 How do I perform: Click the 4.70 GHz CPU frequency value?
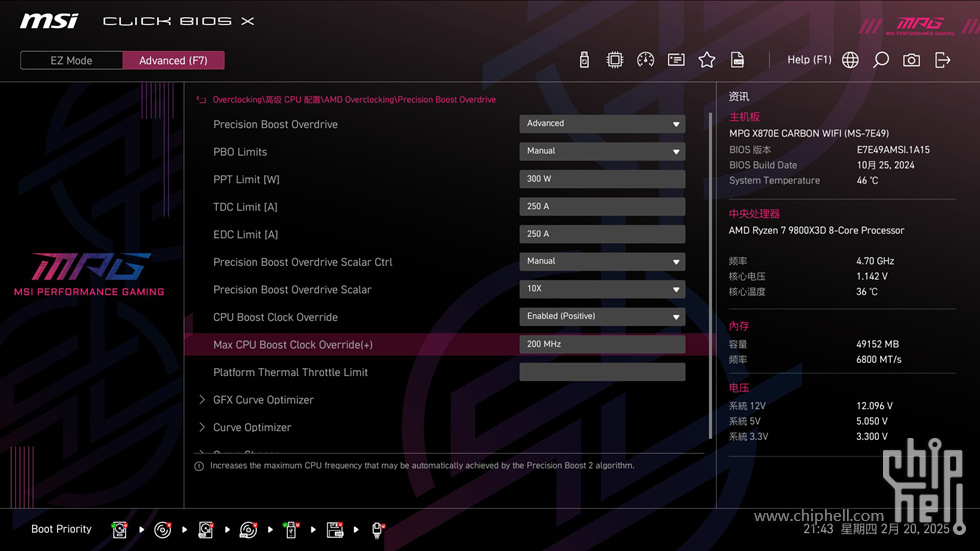tap(875, 261)
